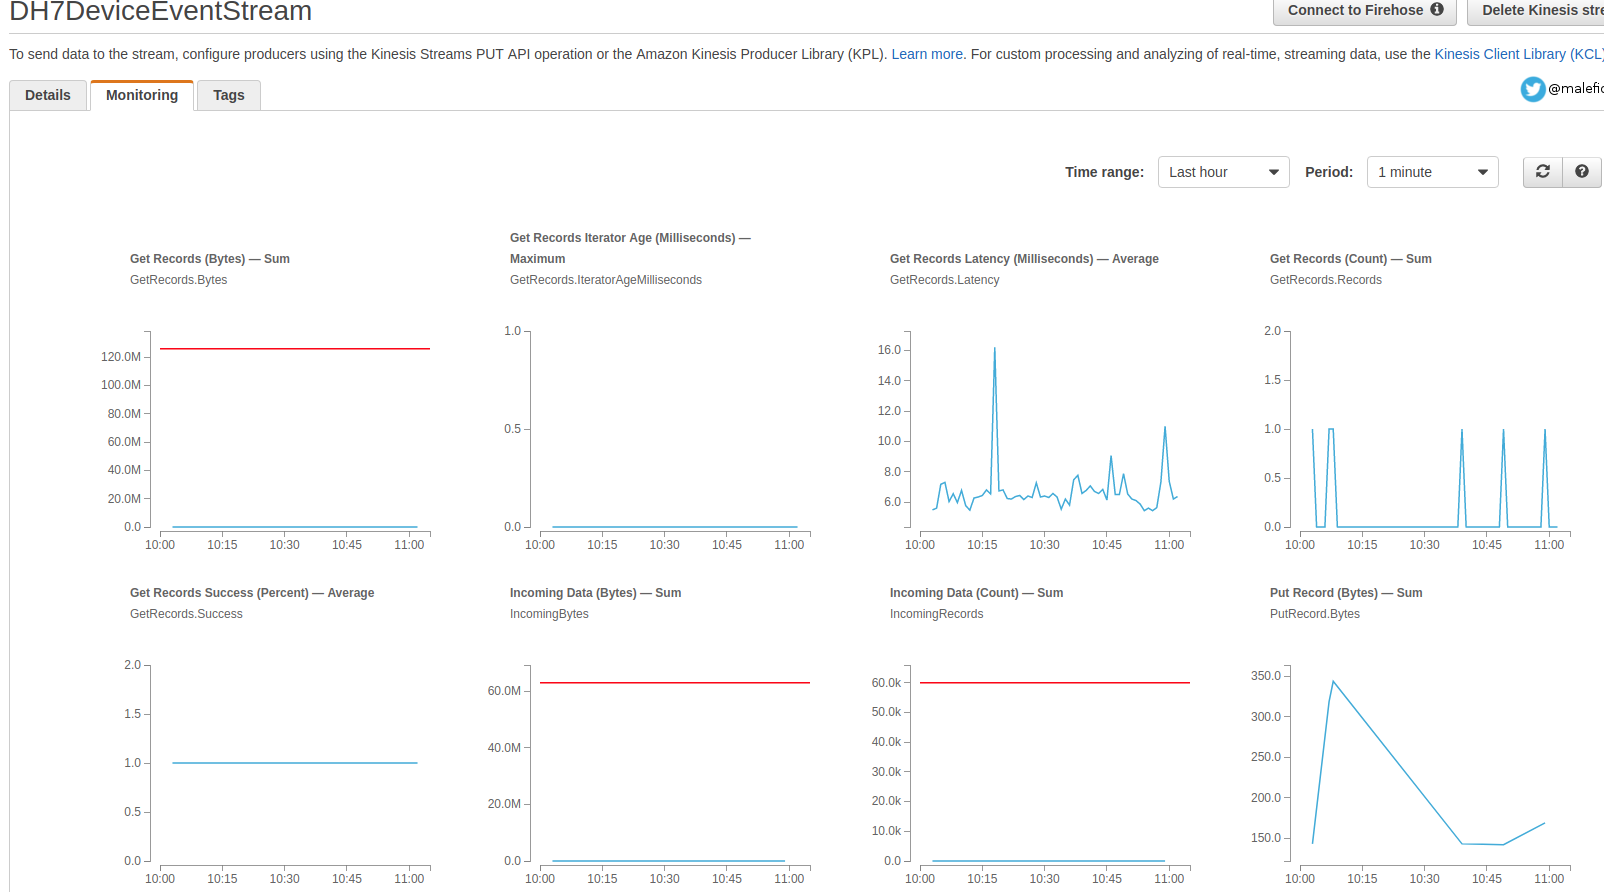Select the Monitoring tab
This screenshot has height=892, width=1604.
tap(142, 95)
